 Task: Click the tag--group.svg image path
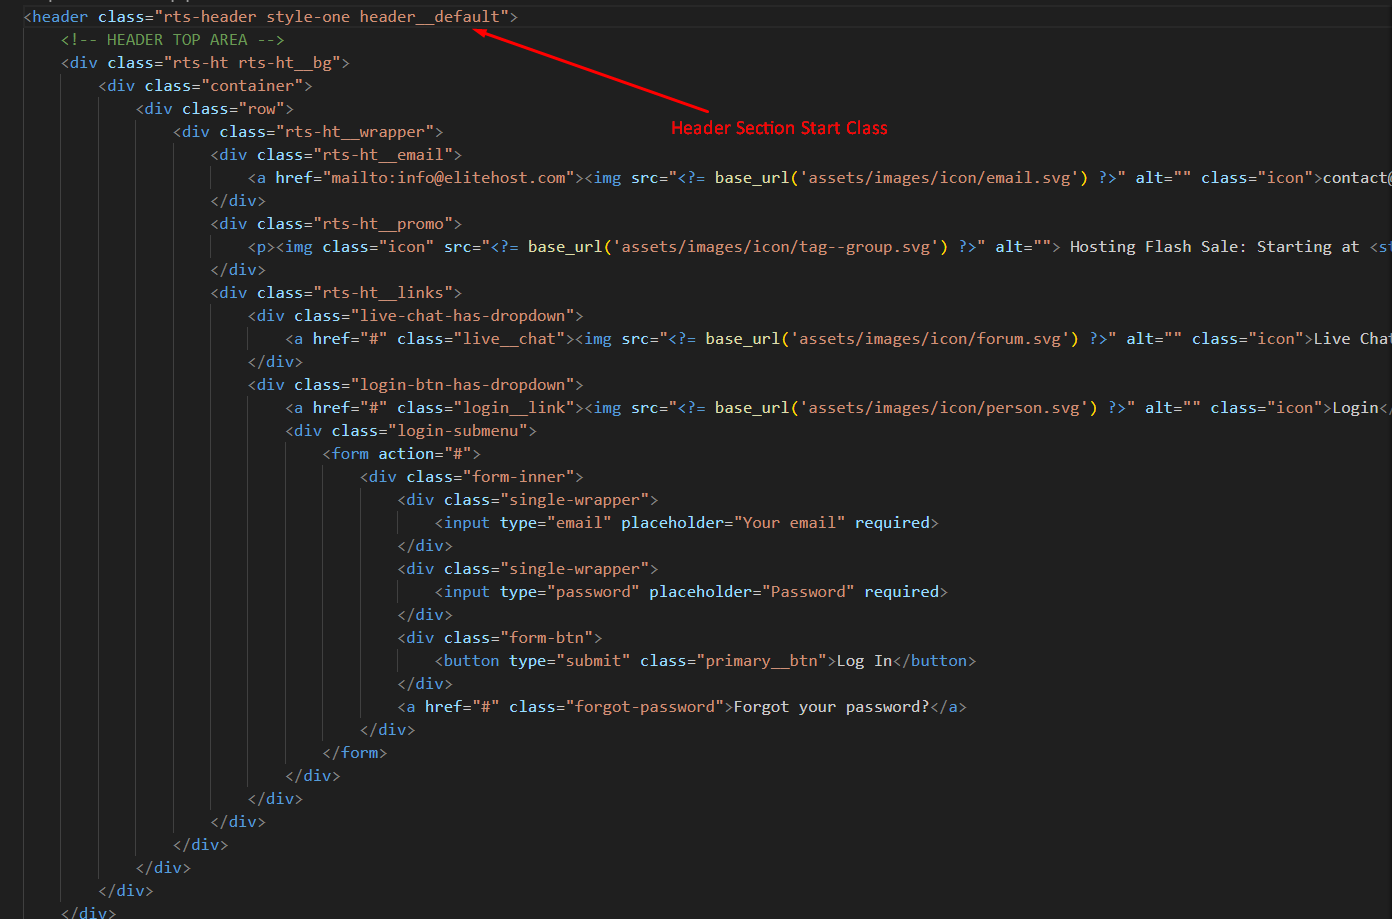pos(779,247)
